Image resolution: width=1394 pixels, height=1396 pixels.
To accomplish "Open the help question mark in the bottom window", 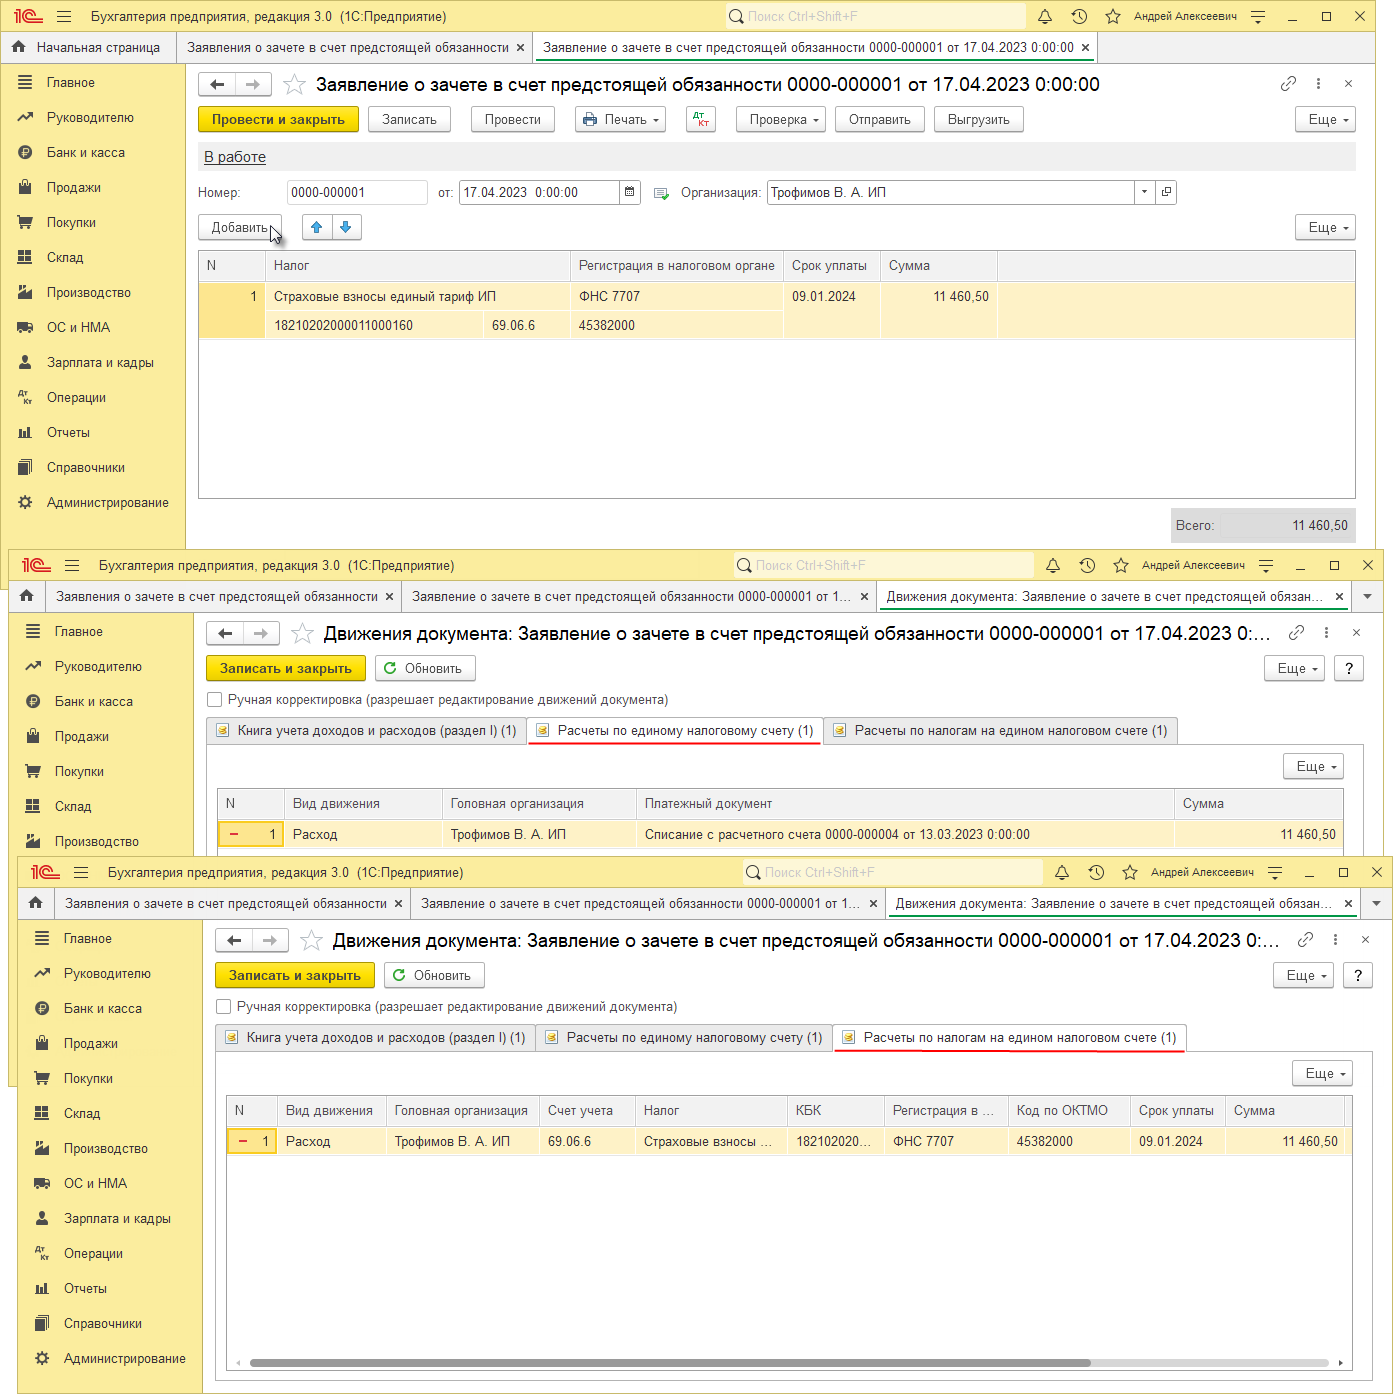I will coord(1358,976).
